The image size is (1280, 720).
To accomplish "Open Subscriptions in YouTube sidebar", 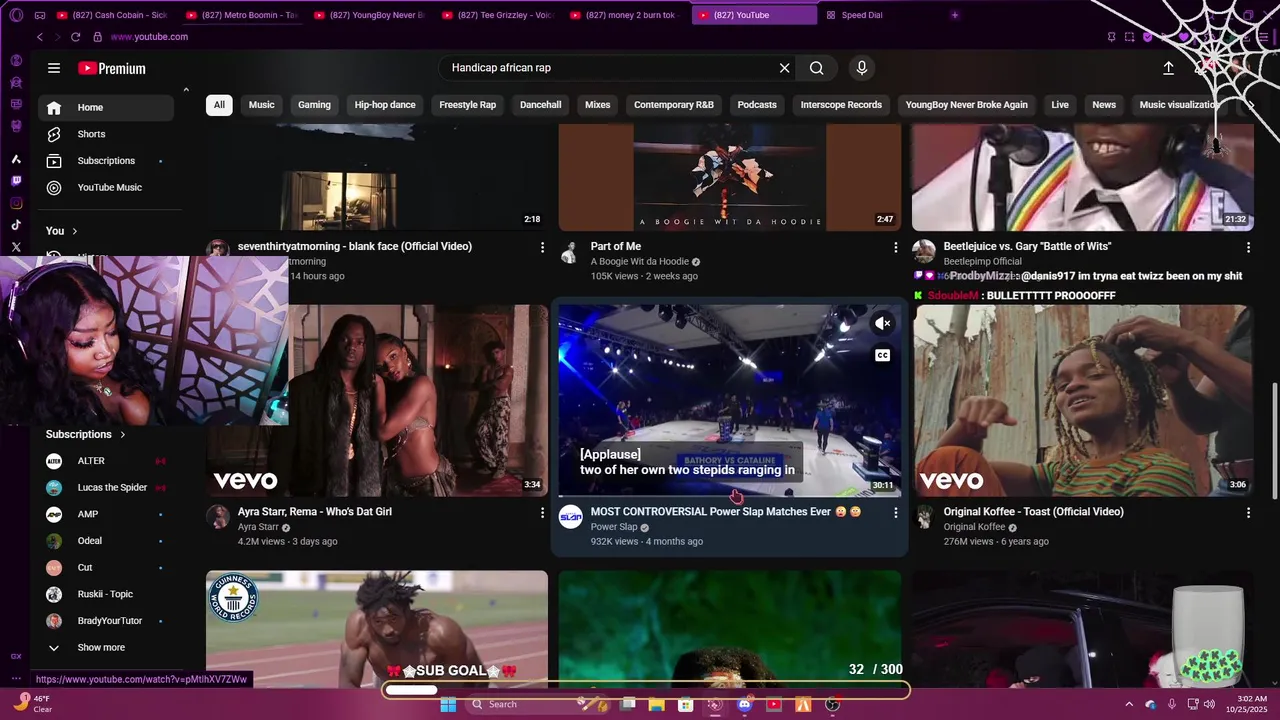I will 106,161.
